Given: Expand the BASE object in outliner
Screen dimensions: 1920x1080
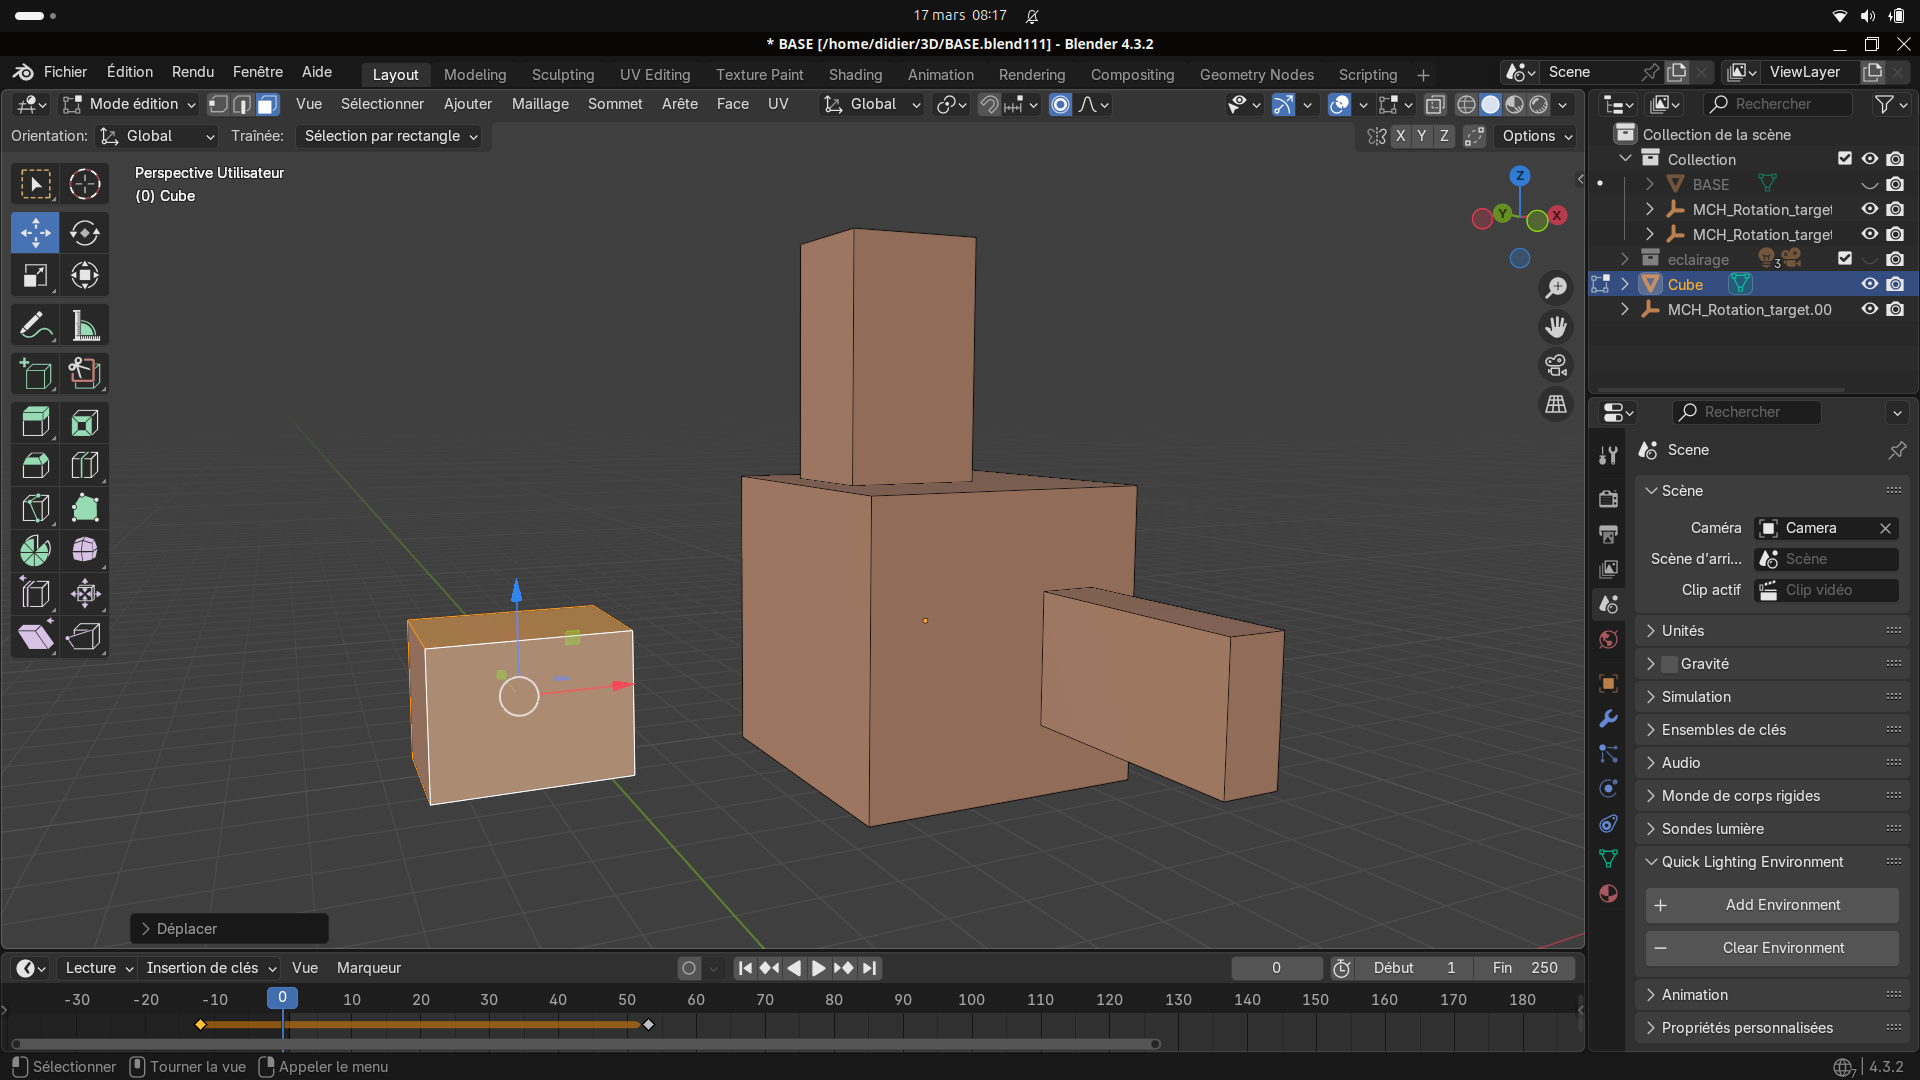Looking at the screenshot, I should click(x=1650, y=184).
